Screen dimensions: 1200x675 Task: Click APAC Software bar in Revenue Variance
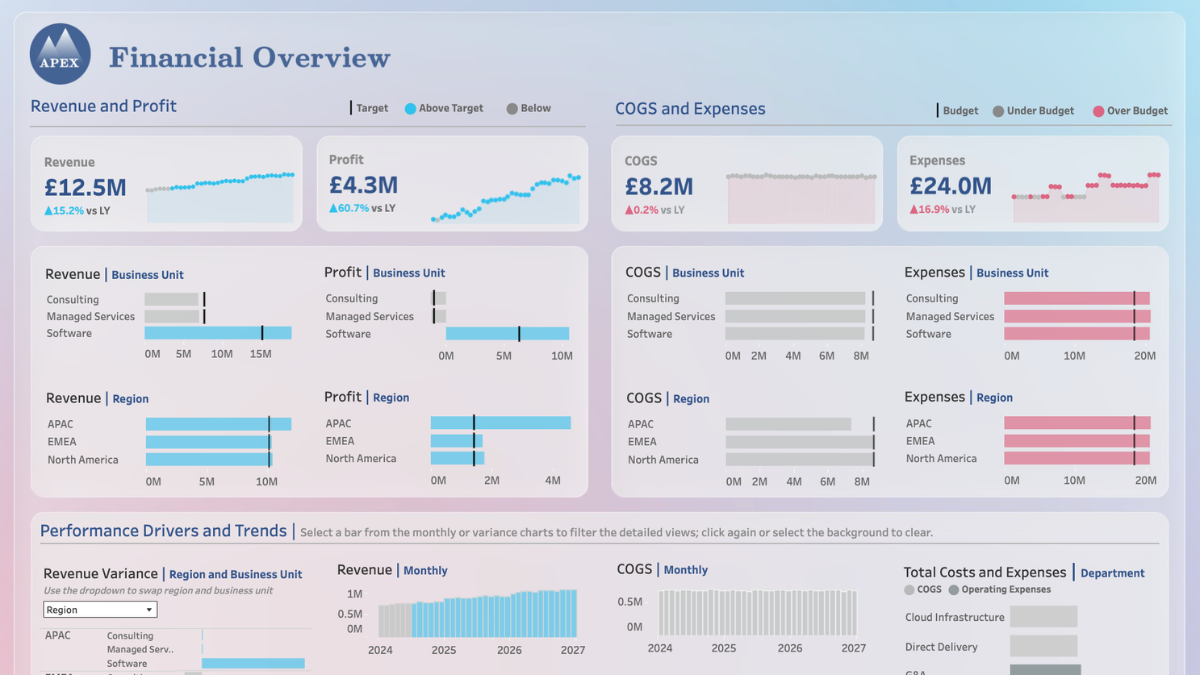(253, 663)
